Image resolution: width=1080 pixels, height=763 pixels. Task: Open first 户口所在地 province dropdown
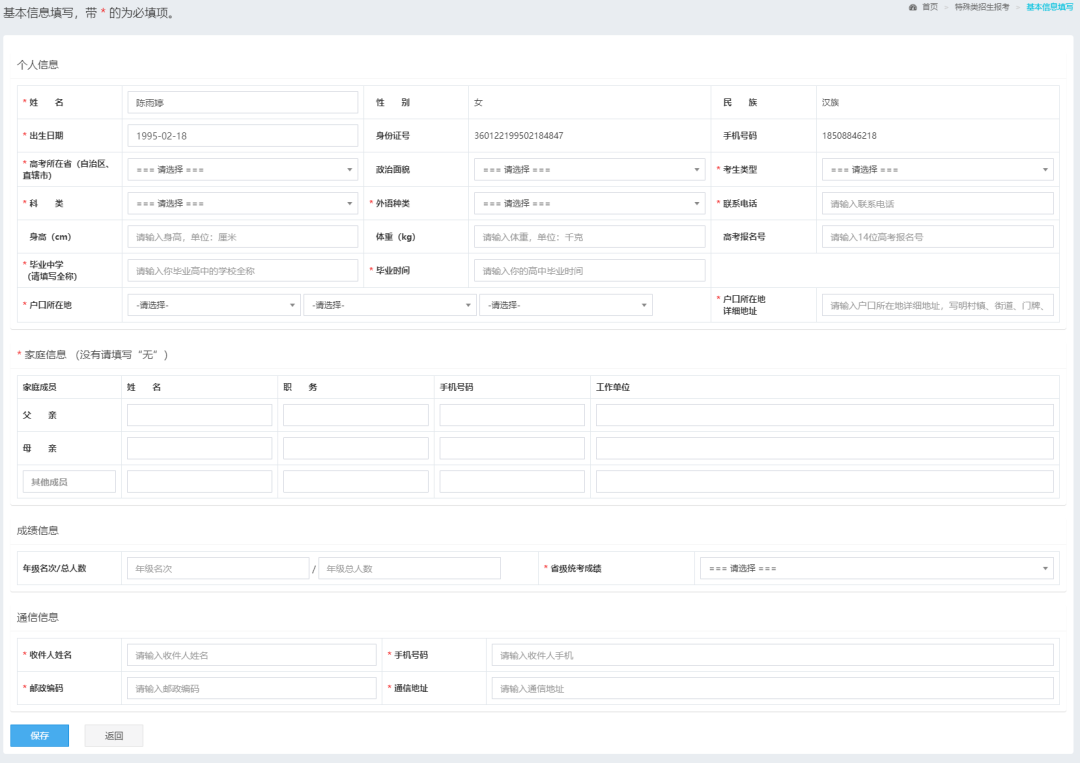click(214, 305)
